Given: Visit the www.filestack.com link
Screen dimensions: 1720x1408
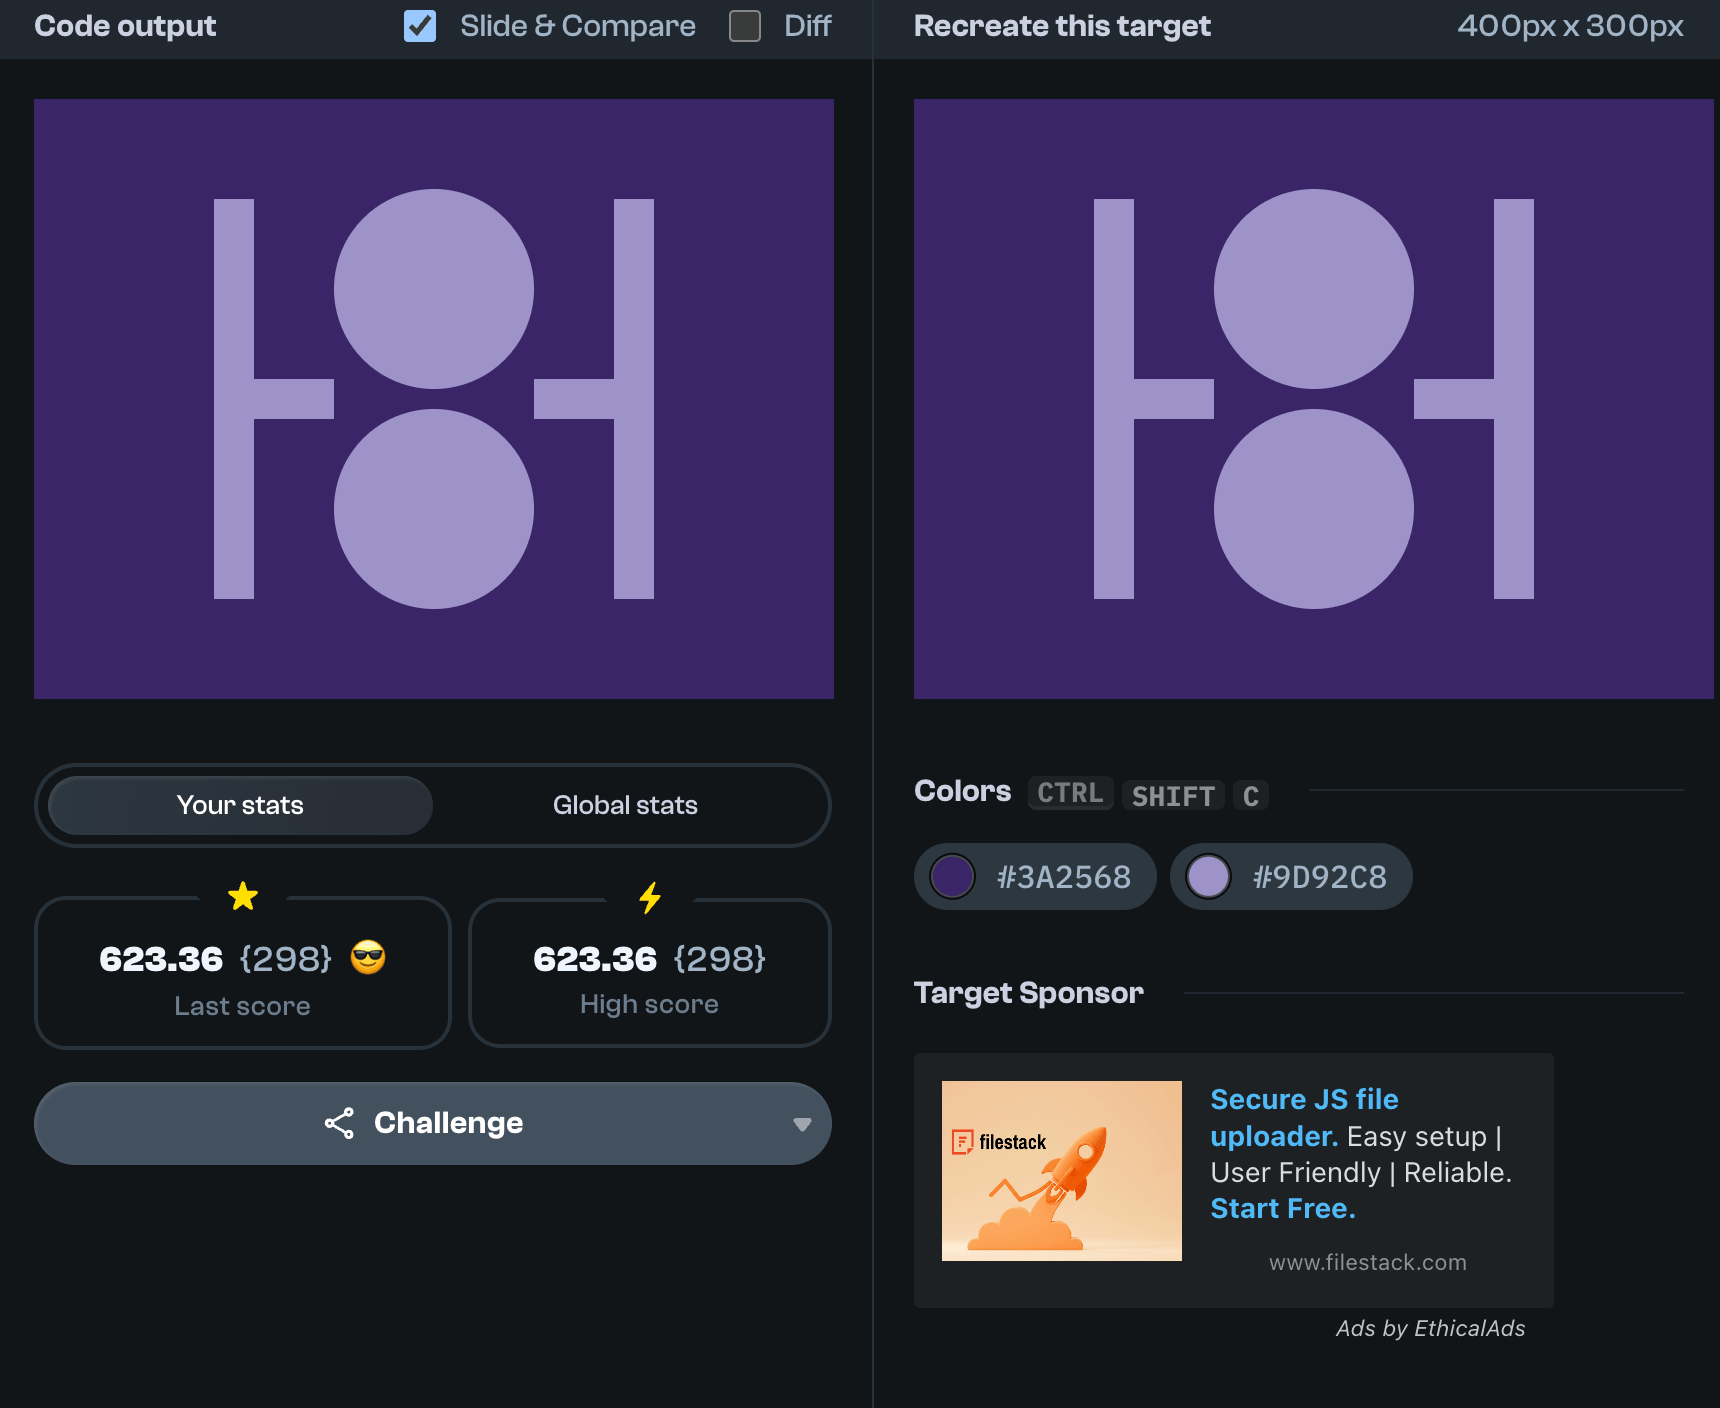Looking at the screenshot, I should click(x=1367, y=1262).
